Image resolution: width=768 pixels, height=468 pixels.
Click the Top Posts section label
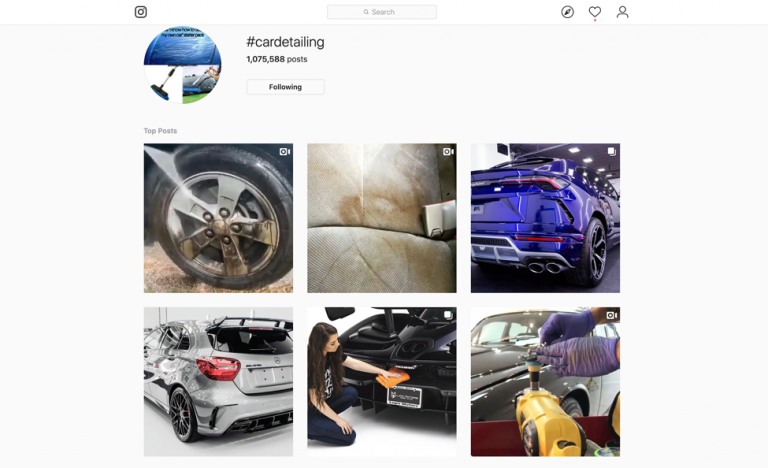(x=160, y=131)
